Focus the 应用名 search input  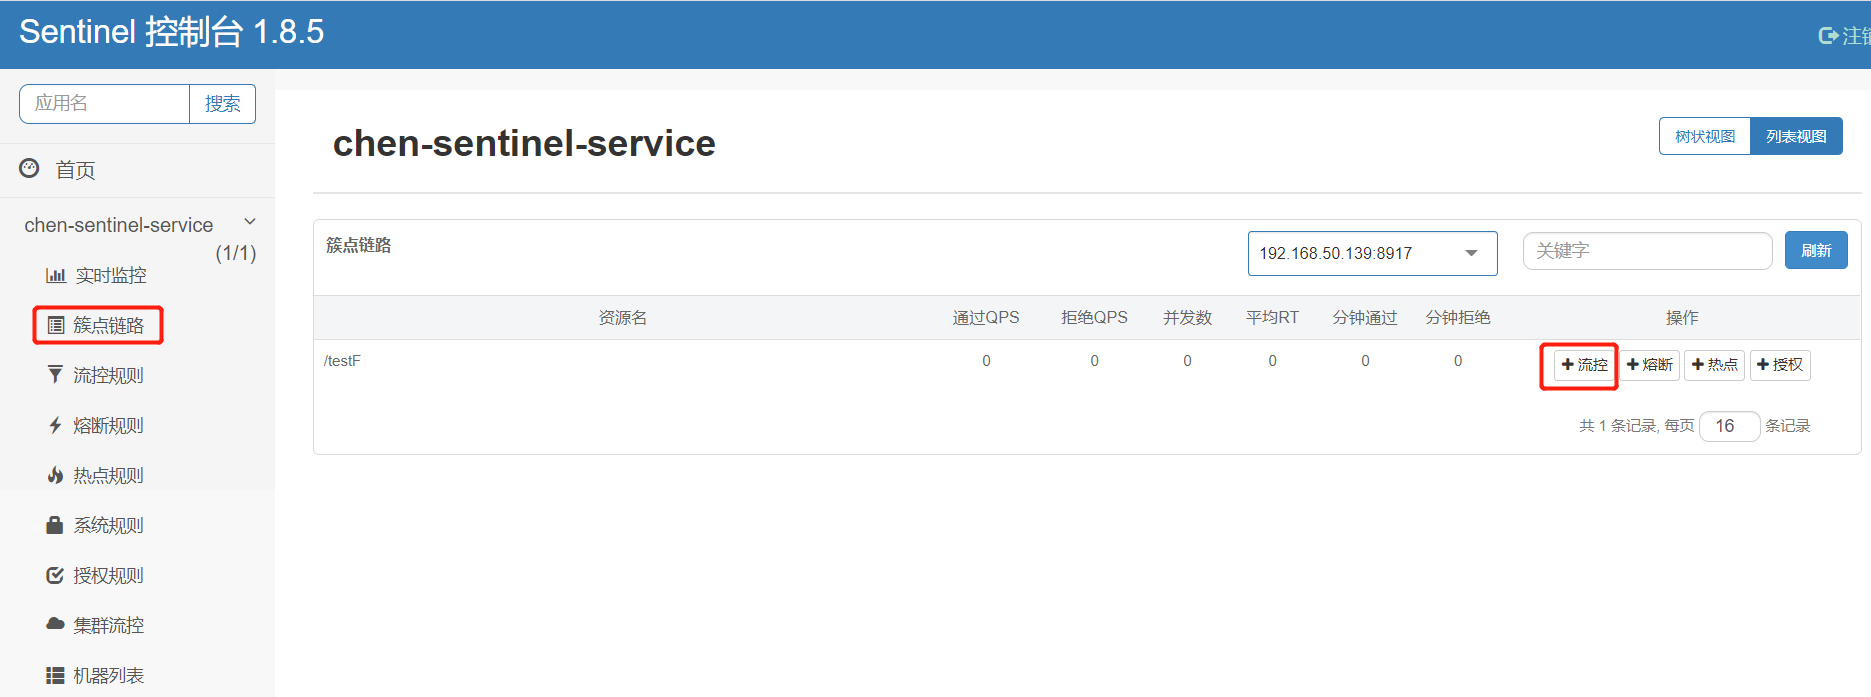pyautogui.click(x=104, y=104)
